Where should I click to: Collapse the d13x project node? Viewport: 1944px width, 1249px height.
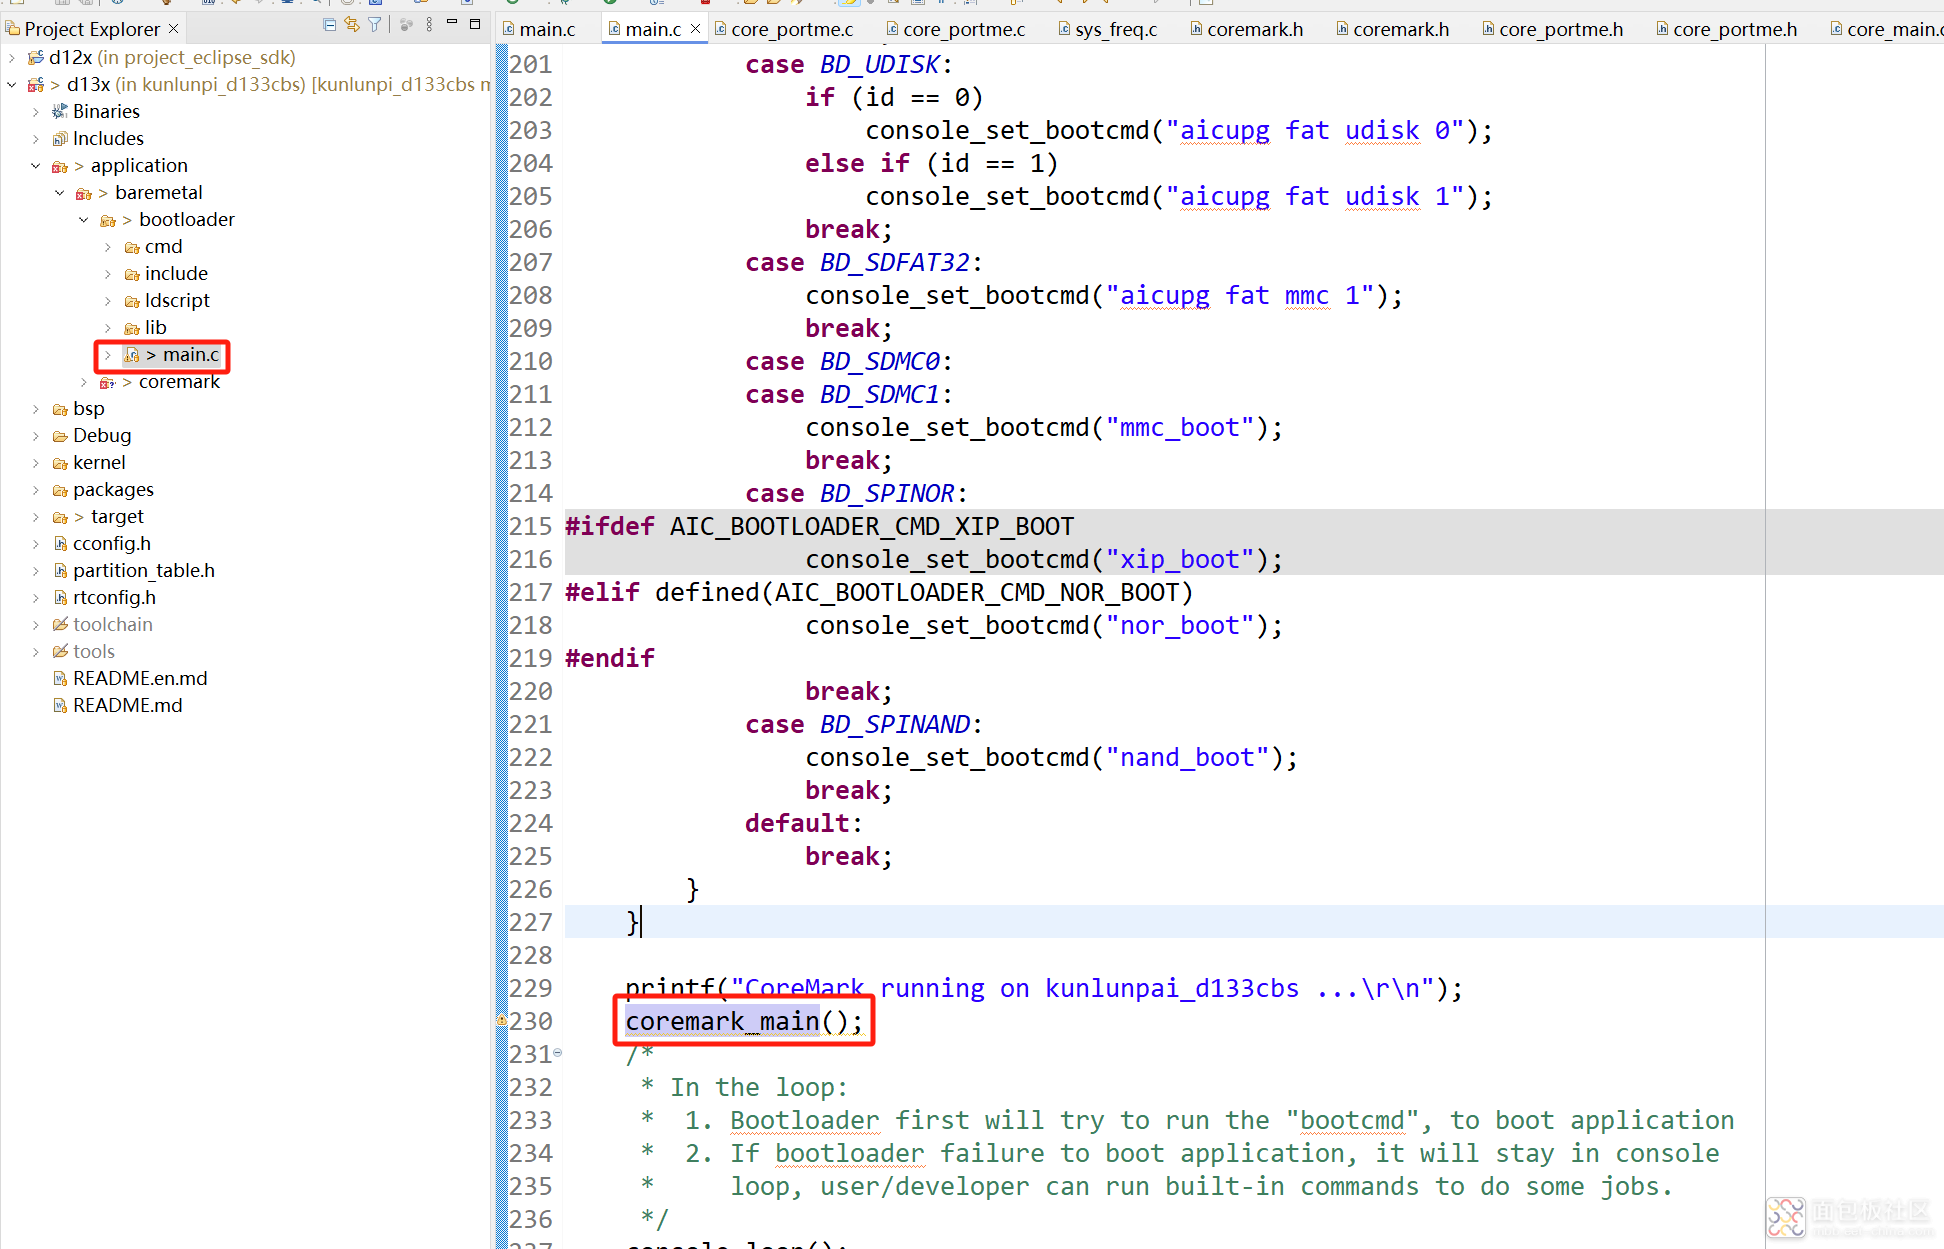(12, 85)
